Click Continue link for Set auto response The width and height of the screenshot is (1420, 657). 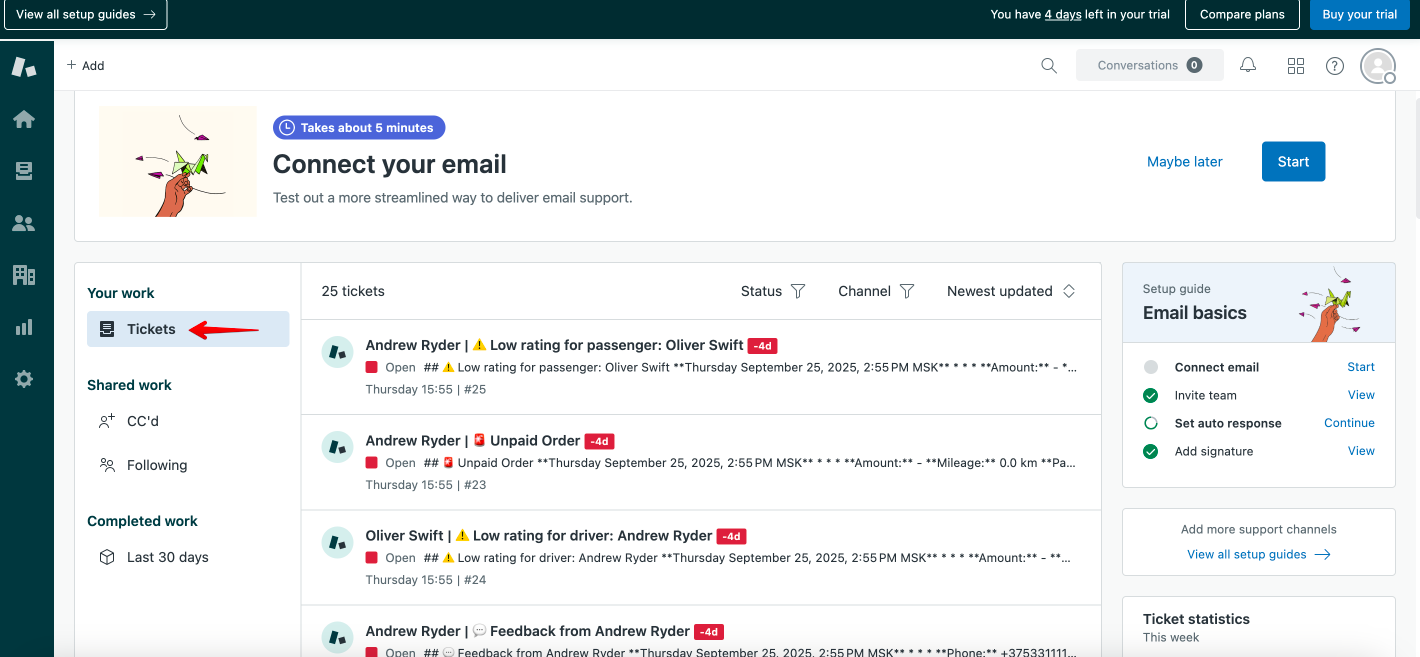point(1349,423)
